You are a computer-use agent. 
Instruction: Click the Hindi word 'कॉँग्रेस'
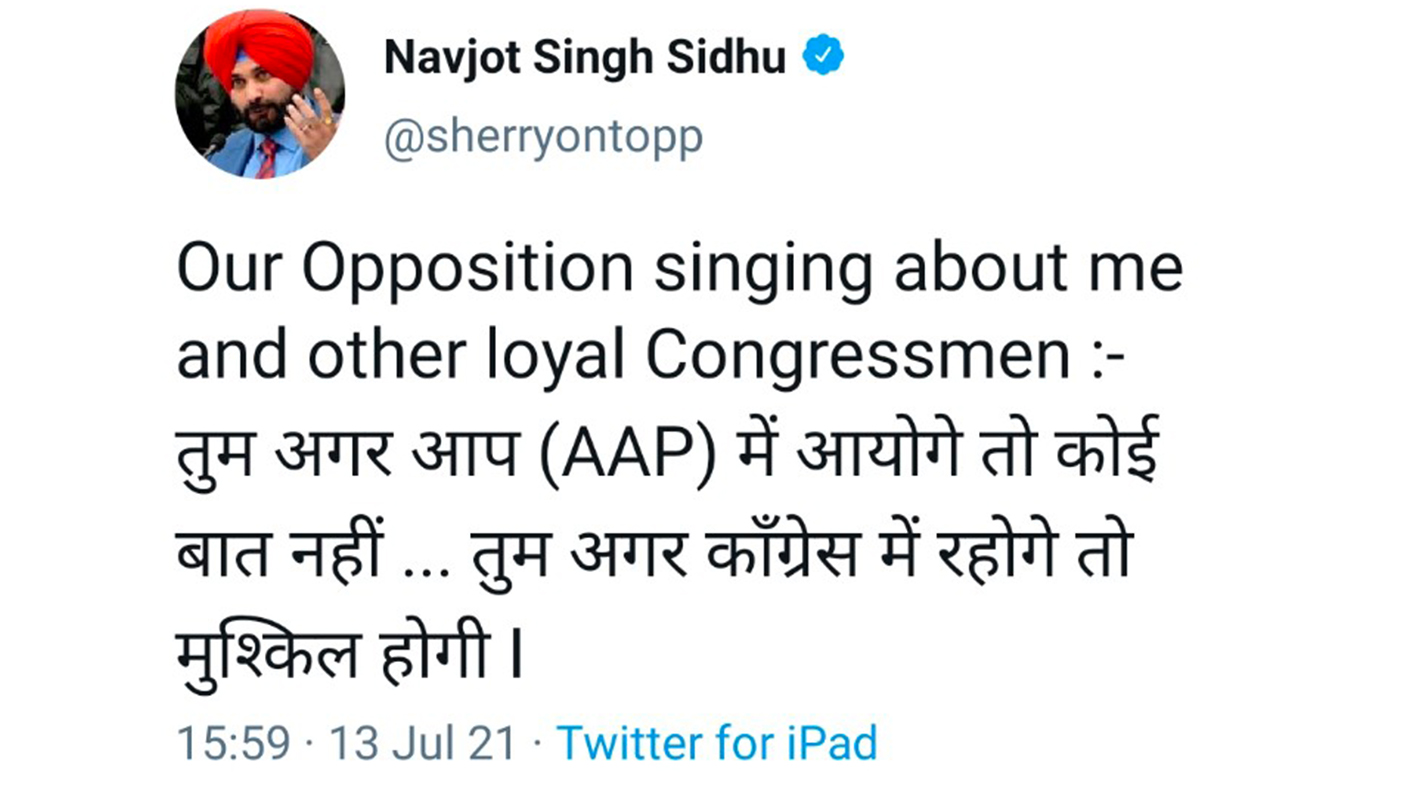787,556
